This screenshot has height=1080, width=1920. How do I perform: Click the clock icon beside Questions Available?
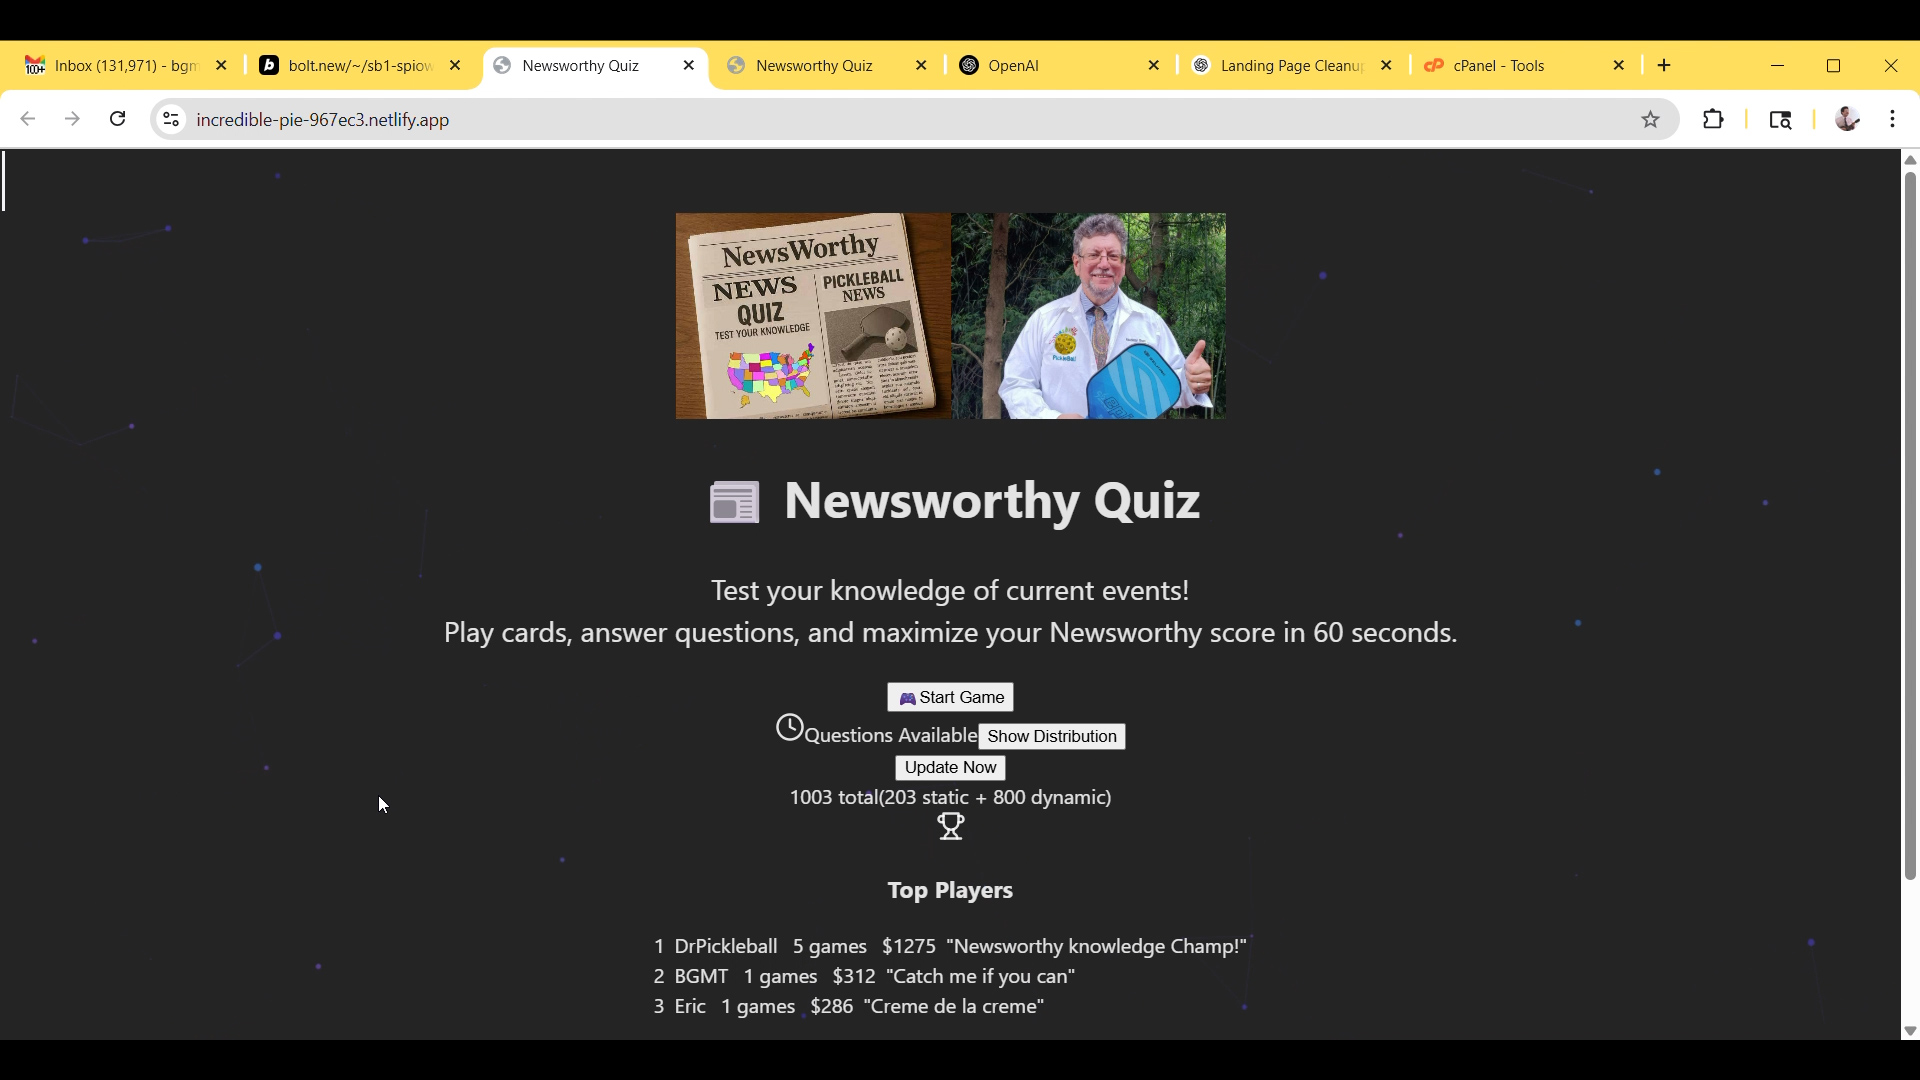(789, 728)
